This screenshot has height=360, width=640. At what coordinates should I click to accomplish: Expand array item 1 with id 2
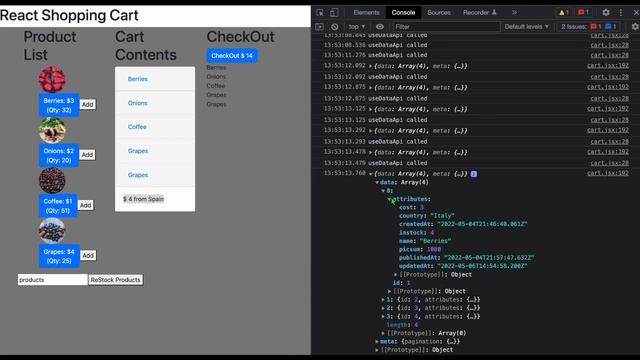click(383, 300)
